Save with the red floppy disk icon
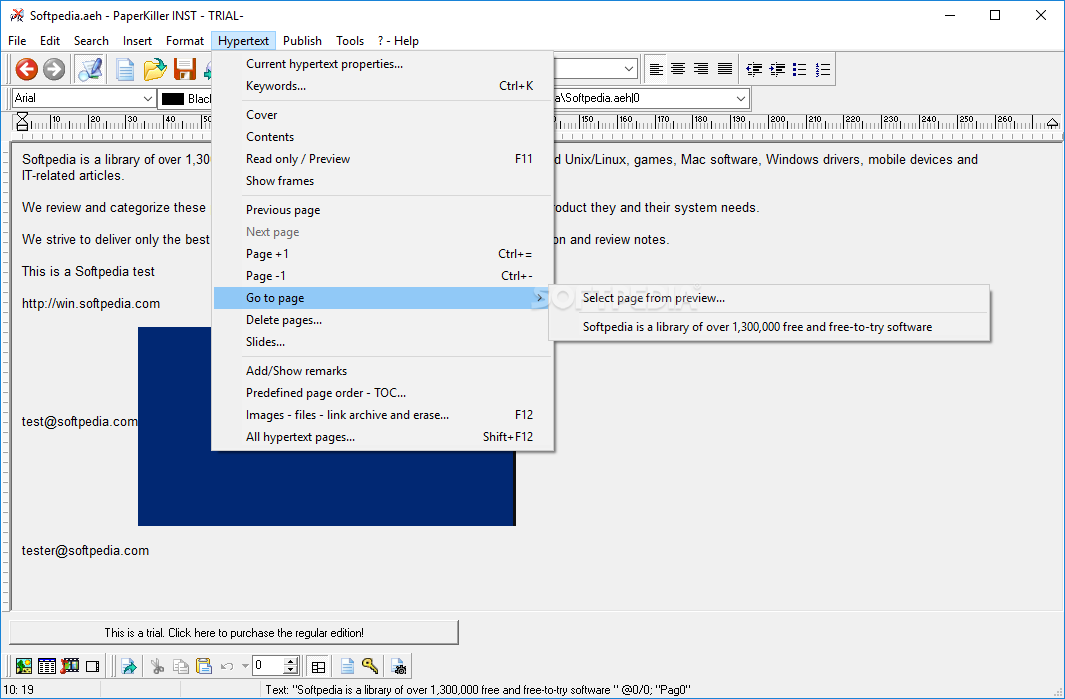The image size is (1065, 699). click(184, 69)
